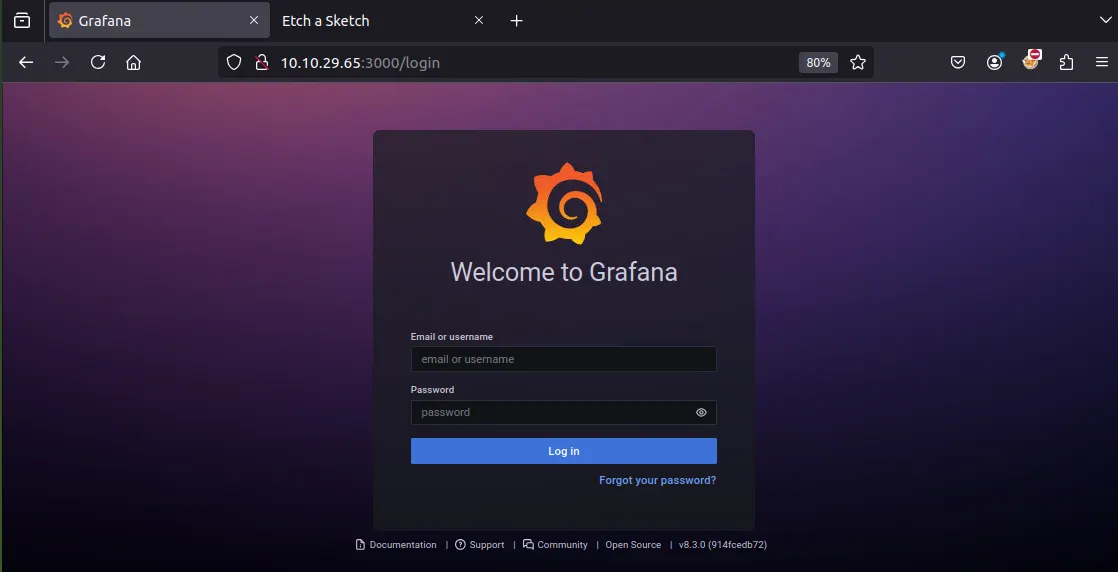Close the Grafana tab
Viewport: 1118px width, 572px height.
click(x=254, y=21)
